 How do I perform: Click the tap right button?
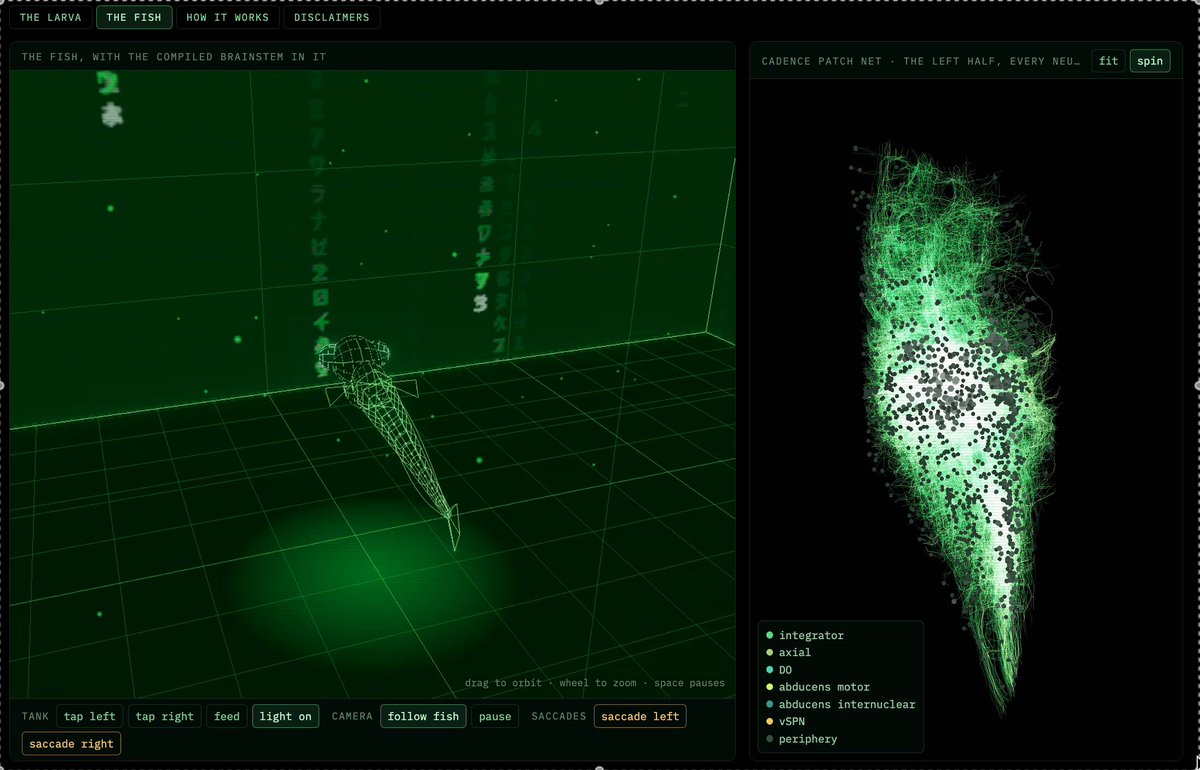[x=165, y=716]
